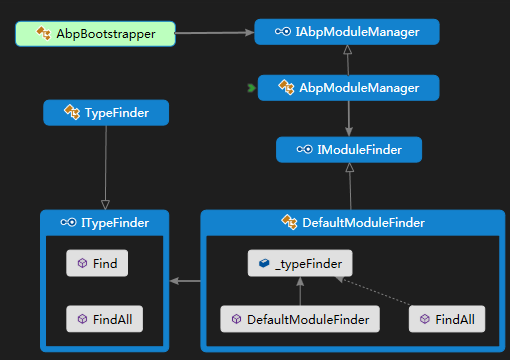The image size is (510, 360).
Task: Click the interface icon on IModuleFinder node
Action: [x=304, y=149]
